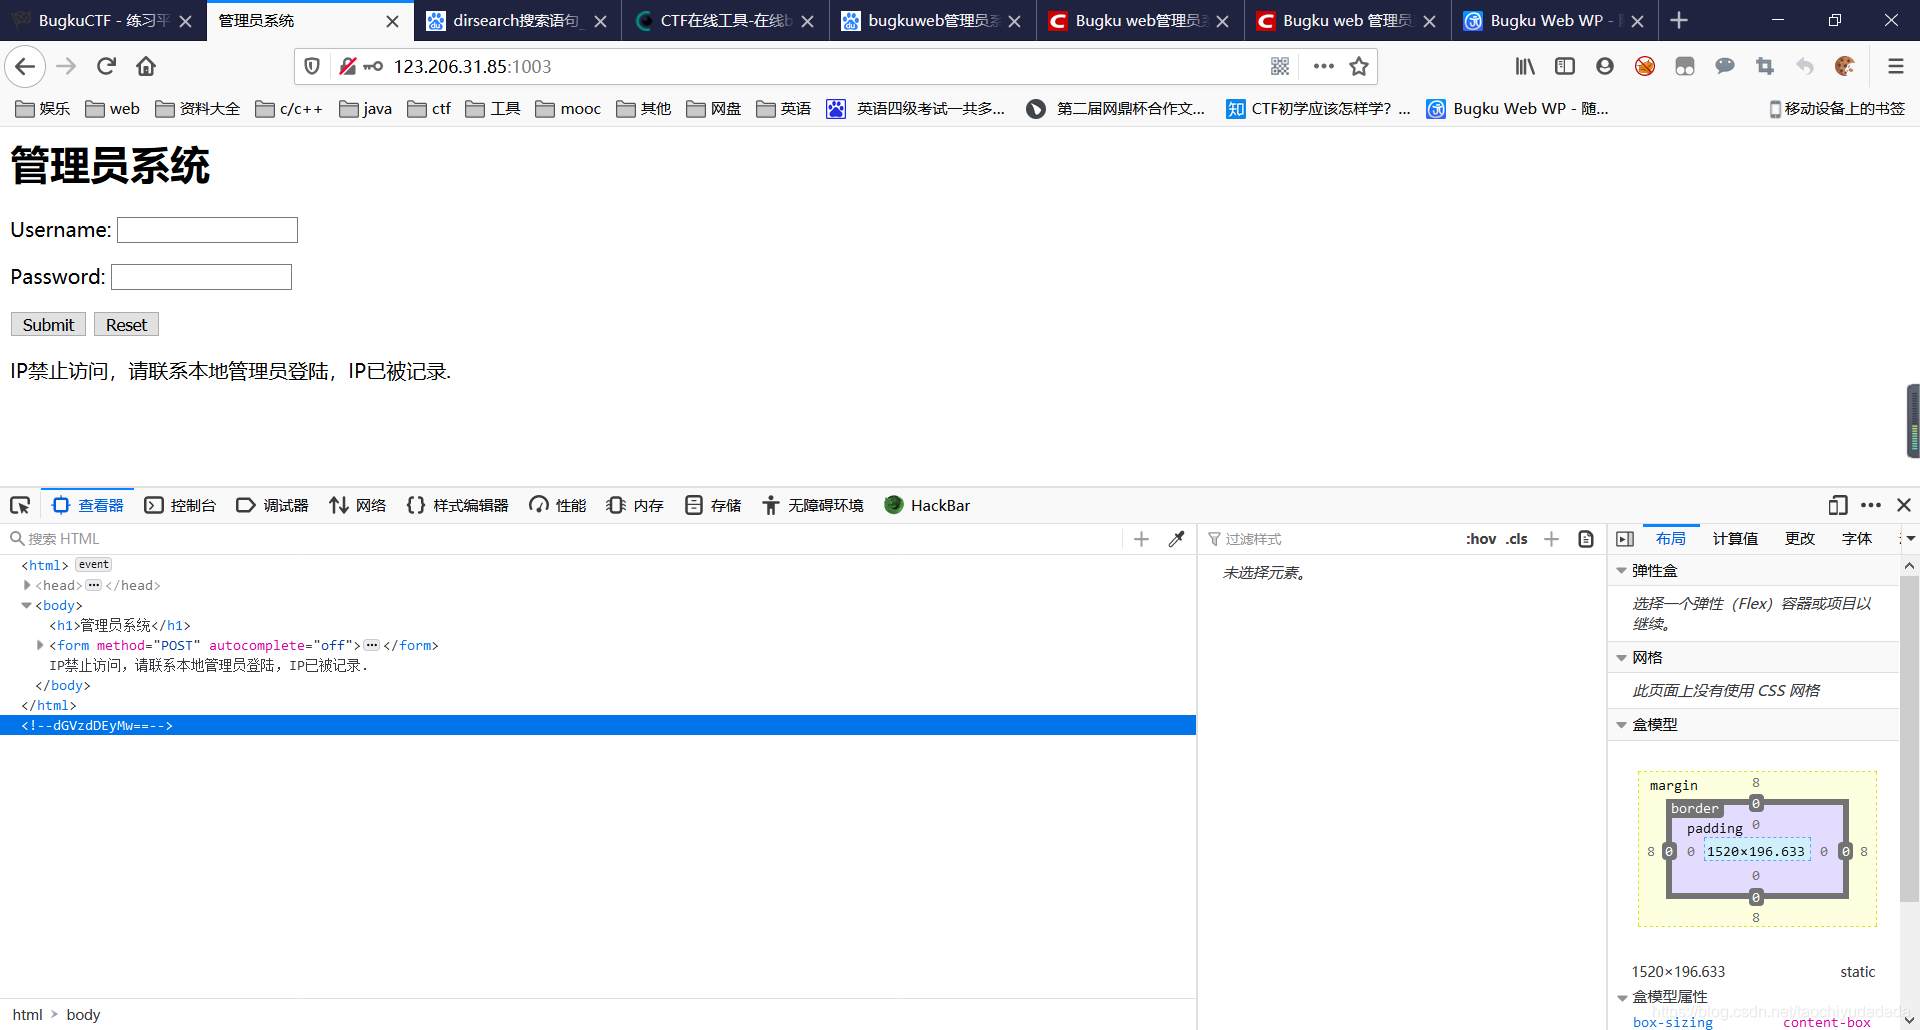Open the 查看器 inspector tab

[x=88, y=505]
